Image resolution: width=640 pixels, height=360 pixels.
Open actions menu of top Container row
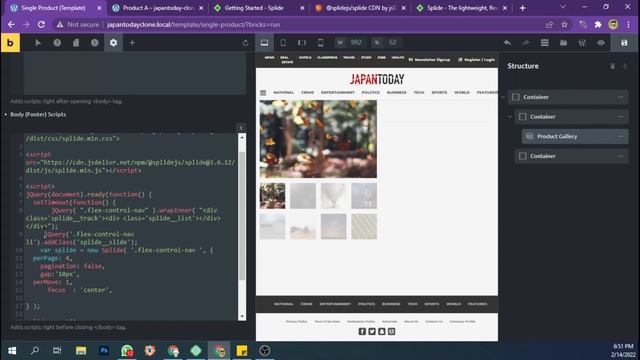[x=620, y=97]
